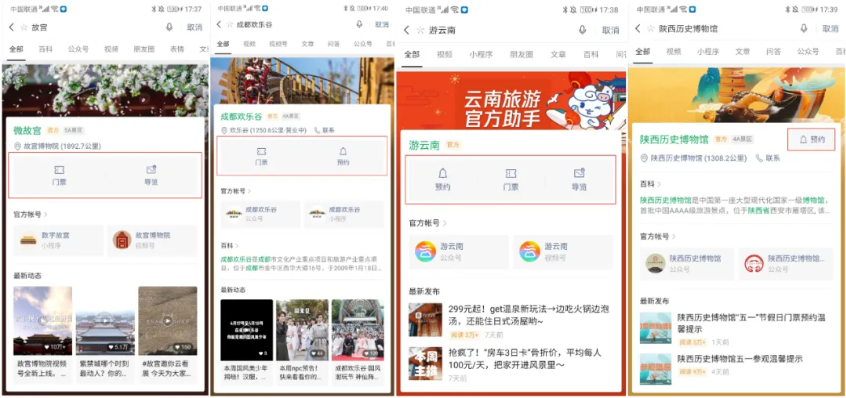Tap microphone icon in 游云南 search bar
This screenshot has height=398, width=846.
click(x=582, y=30)
